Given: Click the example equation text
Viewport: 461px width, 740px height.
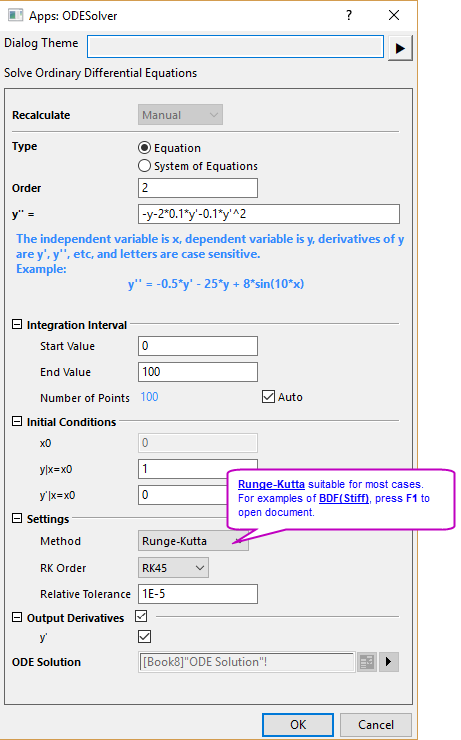Looking at the screenshot, I should [216, 284].
